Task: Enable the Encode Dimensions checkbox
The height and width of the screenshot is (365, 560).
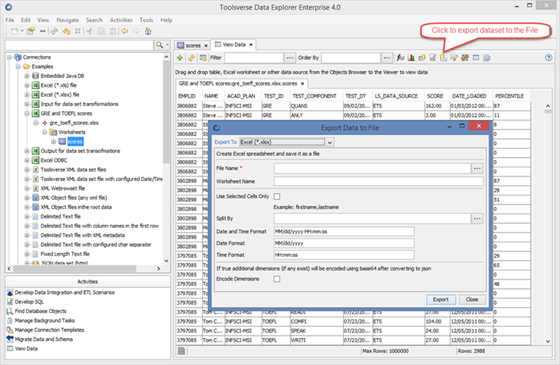Action: 277,279
